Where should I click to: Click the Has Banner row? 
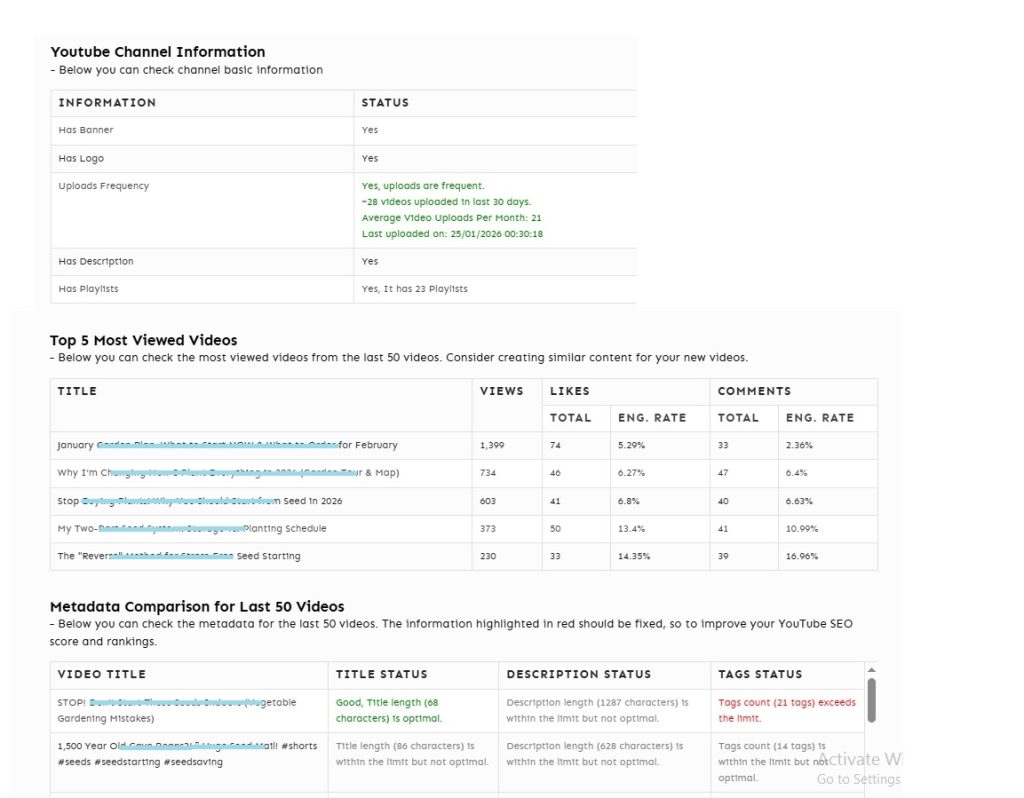pos(200,130)
